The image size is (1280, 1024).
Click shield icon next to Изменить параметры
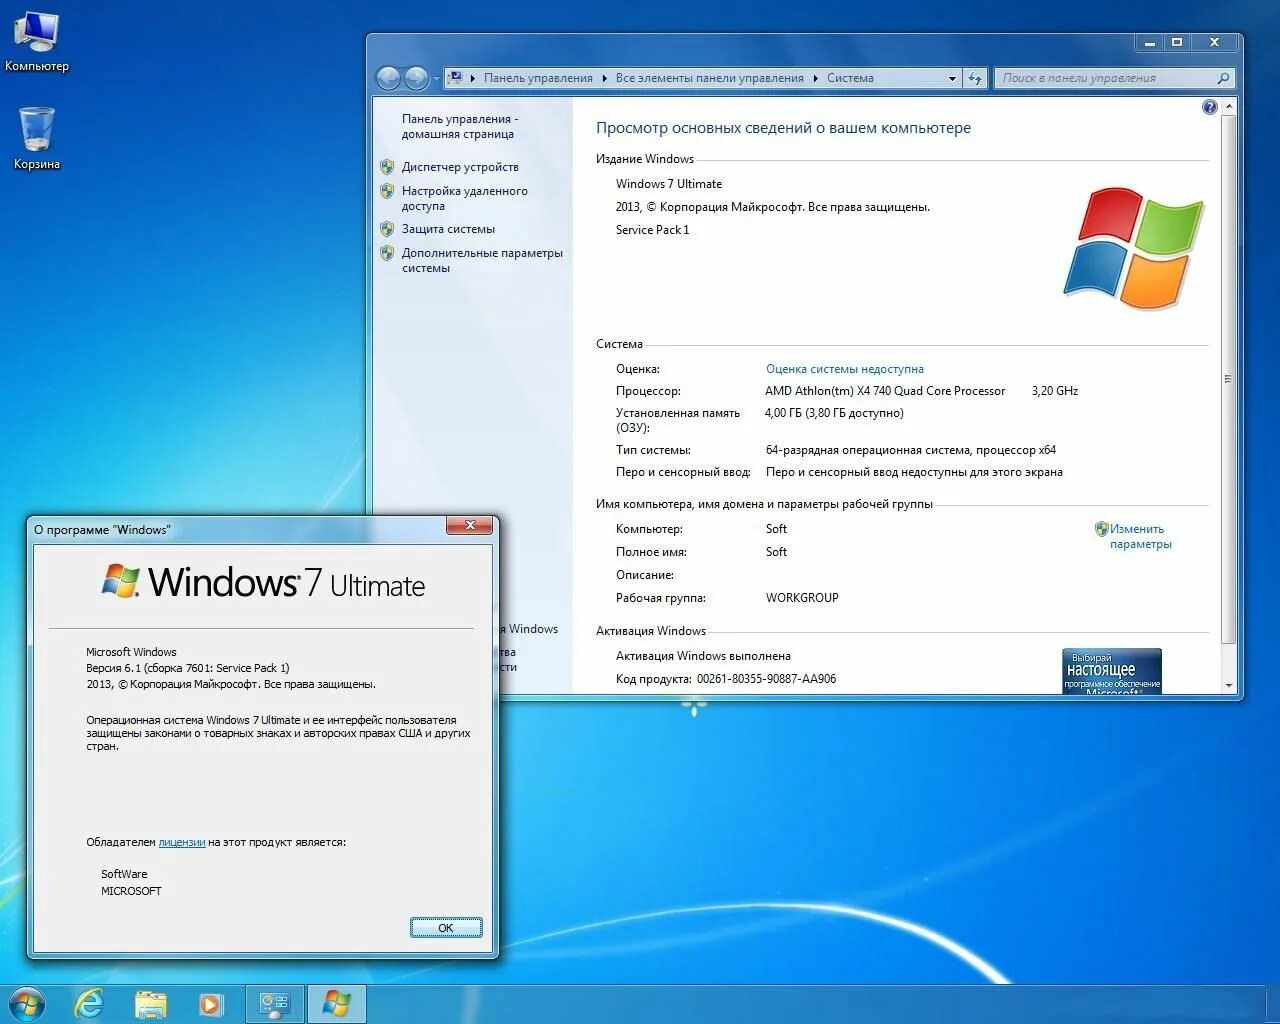(1101, 529)
